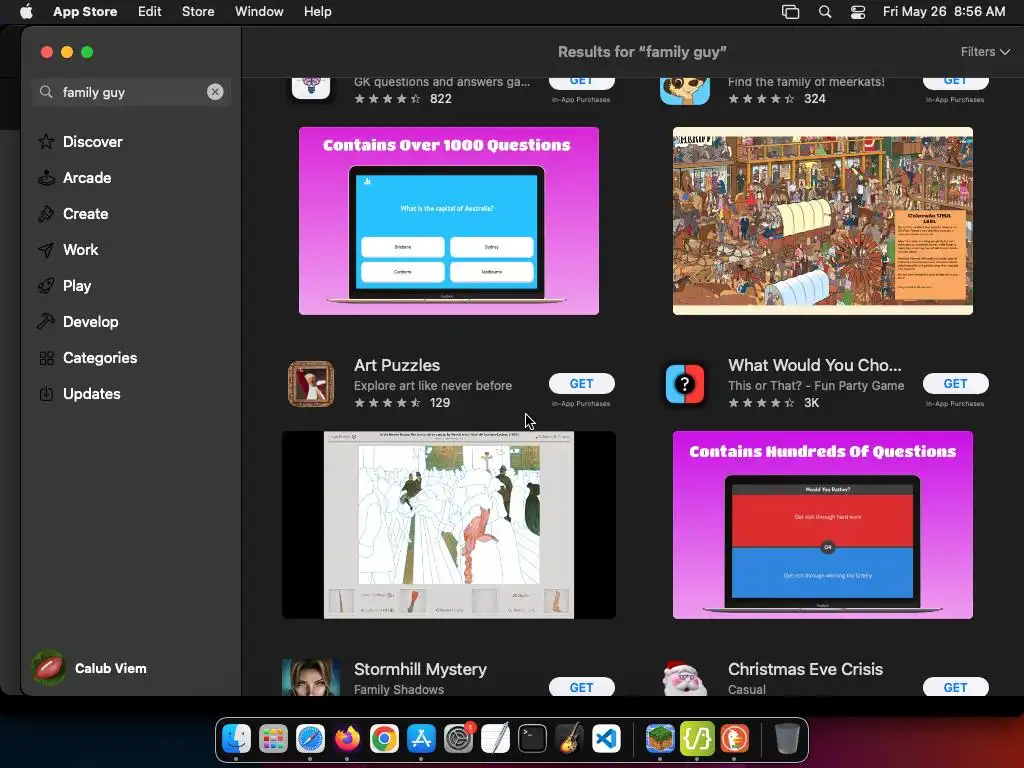The image size is (1024, 768).
Task: Open System Settings from the Dock
Action: tap(458, 739)
